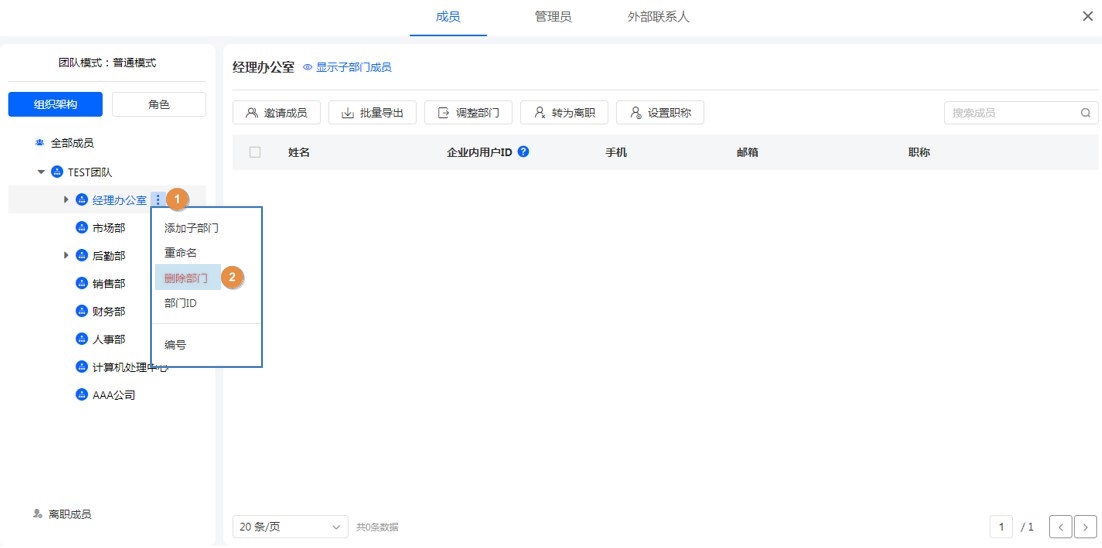The image size is (1102, 548).
Task: Click the 邀请成员 button
Action: point(277,113)
